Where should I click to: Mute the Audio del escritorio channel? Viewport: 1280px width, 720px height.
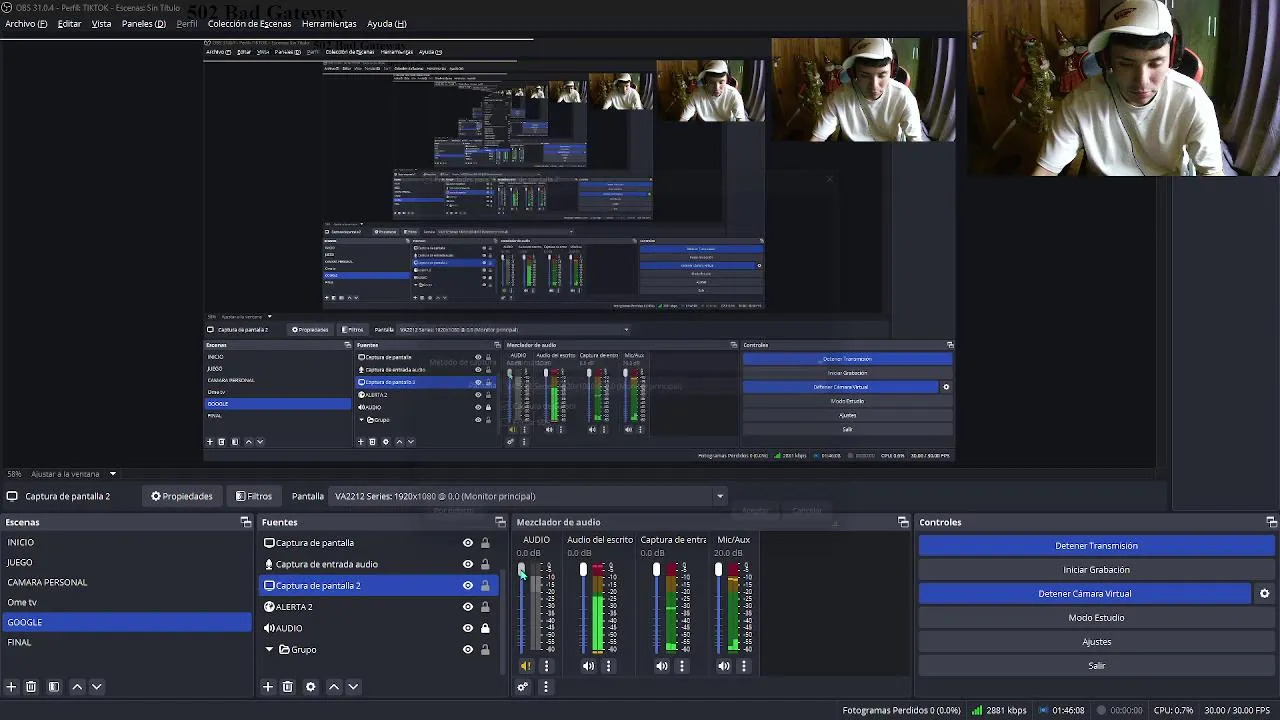point(588,666)
